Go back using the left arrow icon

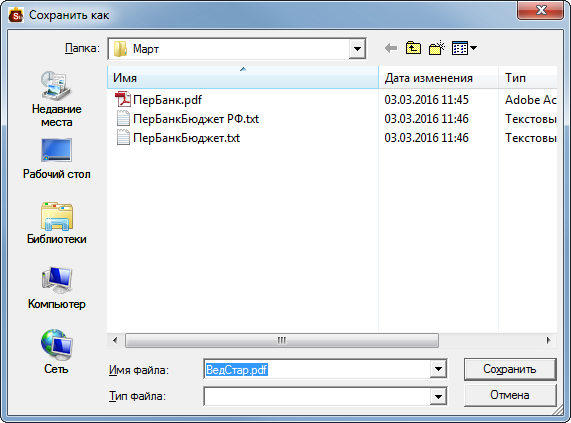pyautogui.click(x=391, y=48)
